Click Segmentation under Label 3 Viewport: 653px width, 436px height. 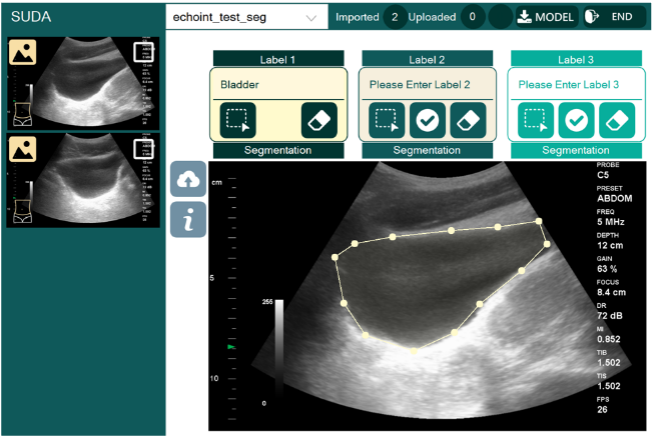coord(576,150)
